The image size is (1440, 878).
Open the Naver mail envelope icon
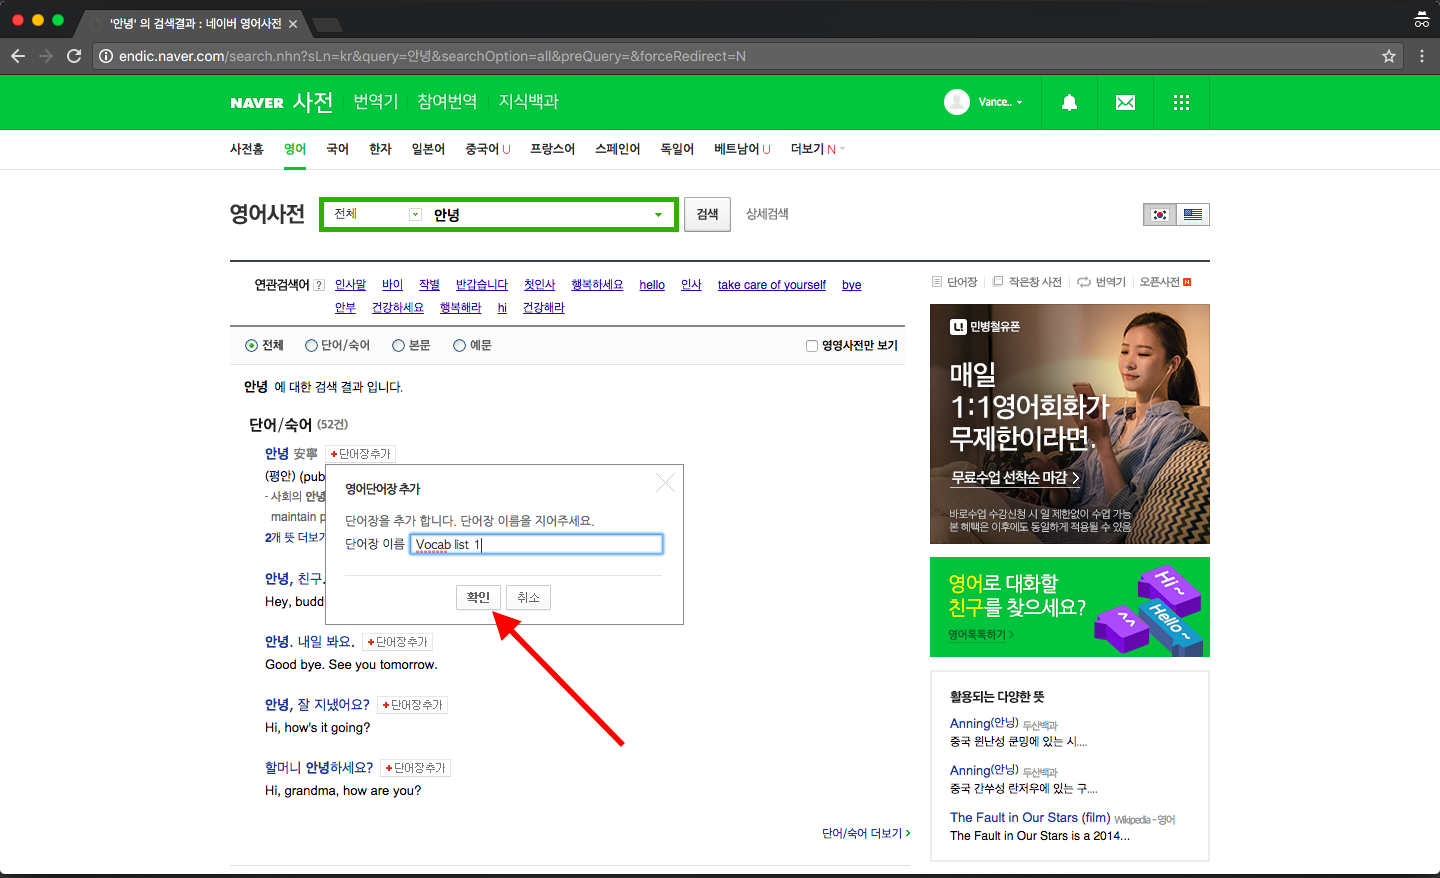pyautogui.click(x=1125, y=102)
